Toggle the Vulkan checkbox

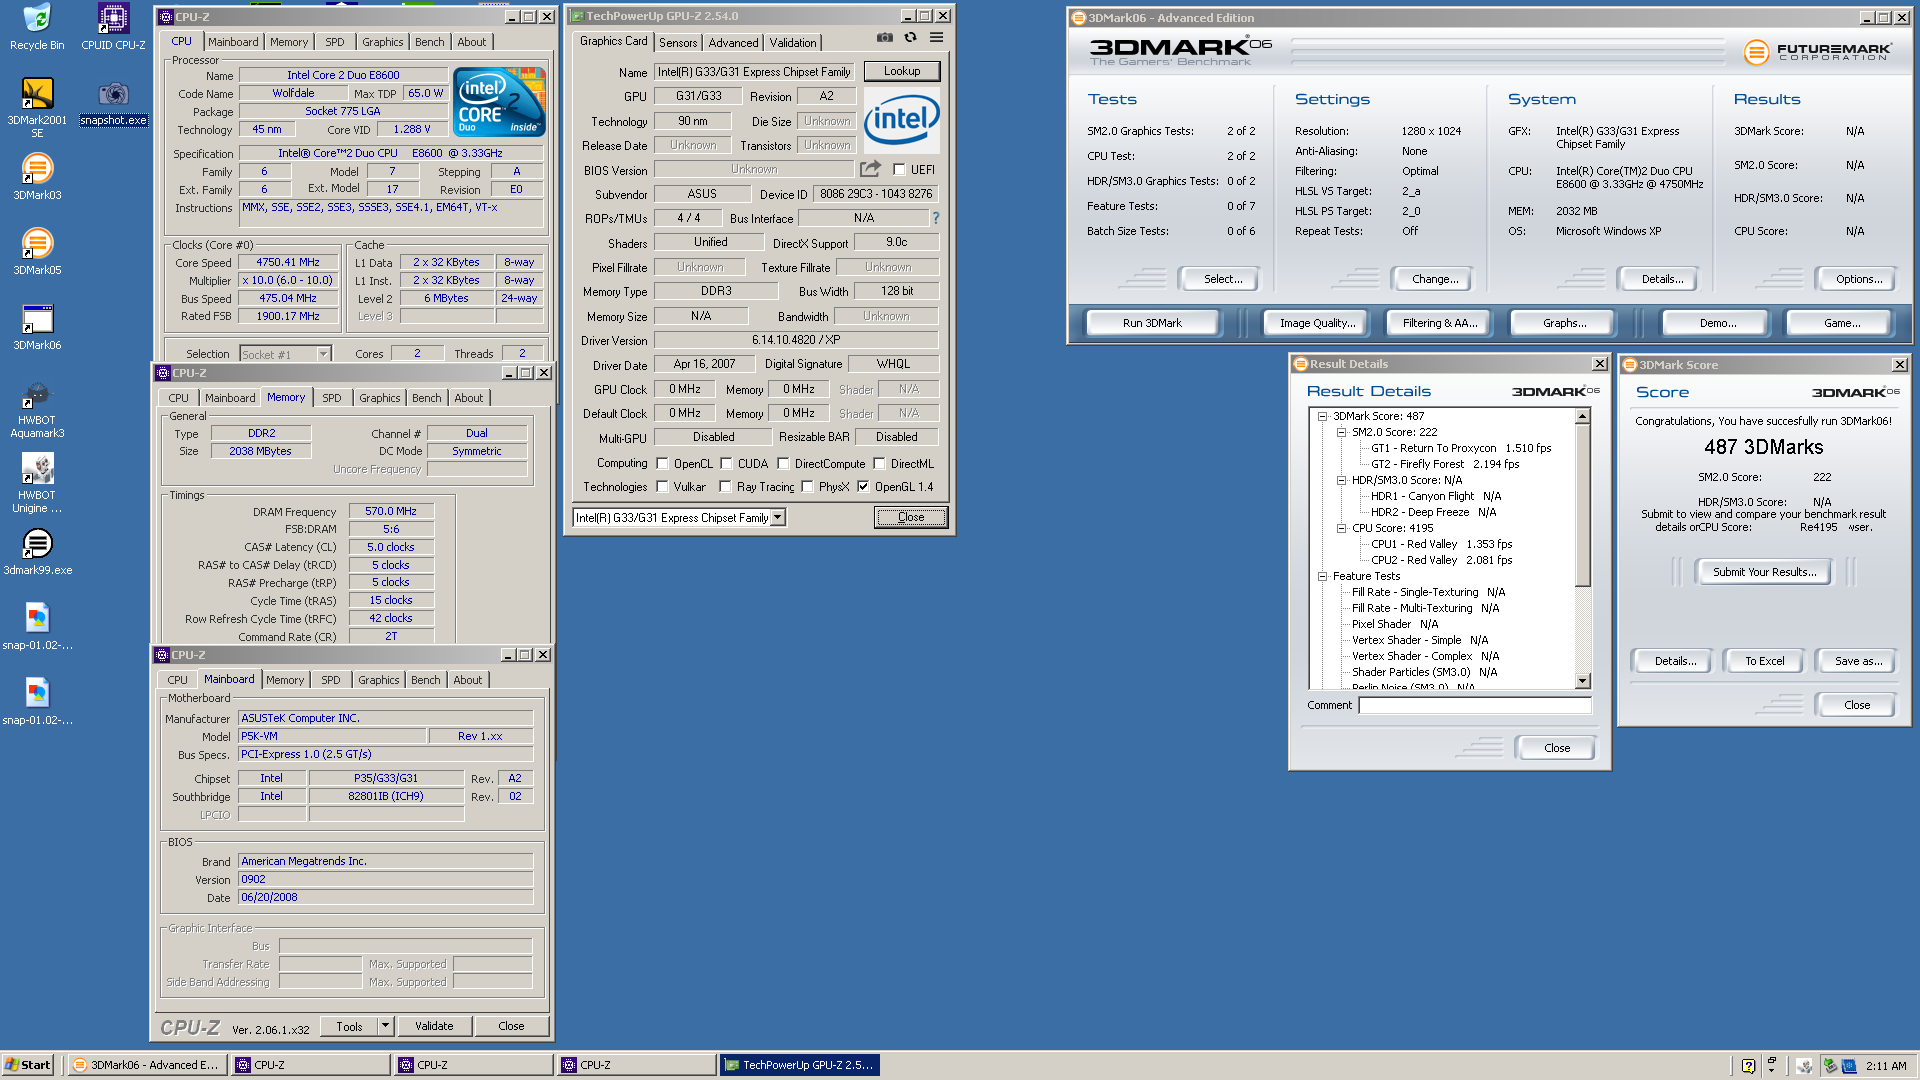[662, 487]
